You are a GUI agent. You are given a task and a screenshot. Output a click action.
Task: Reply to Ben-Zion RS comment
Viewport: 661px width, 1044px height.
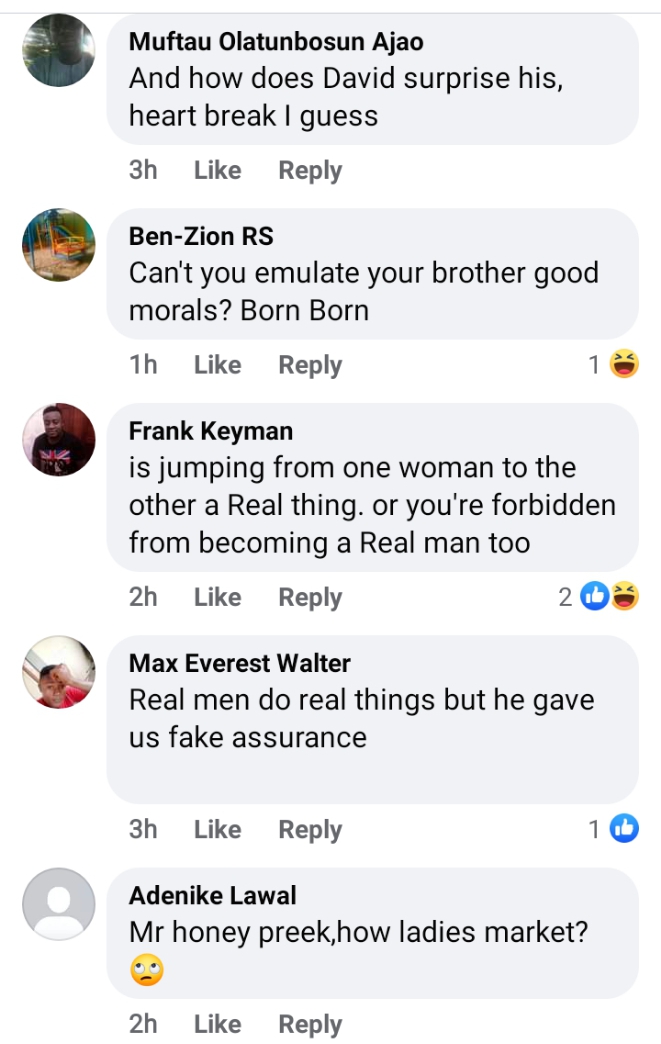click(x=310, y=365)
